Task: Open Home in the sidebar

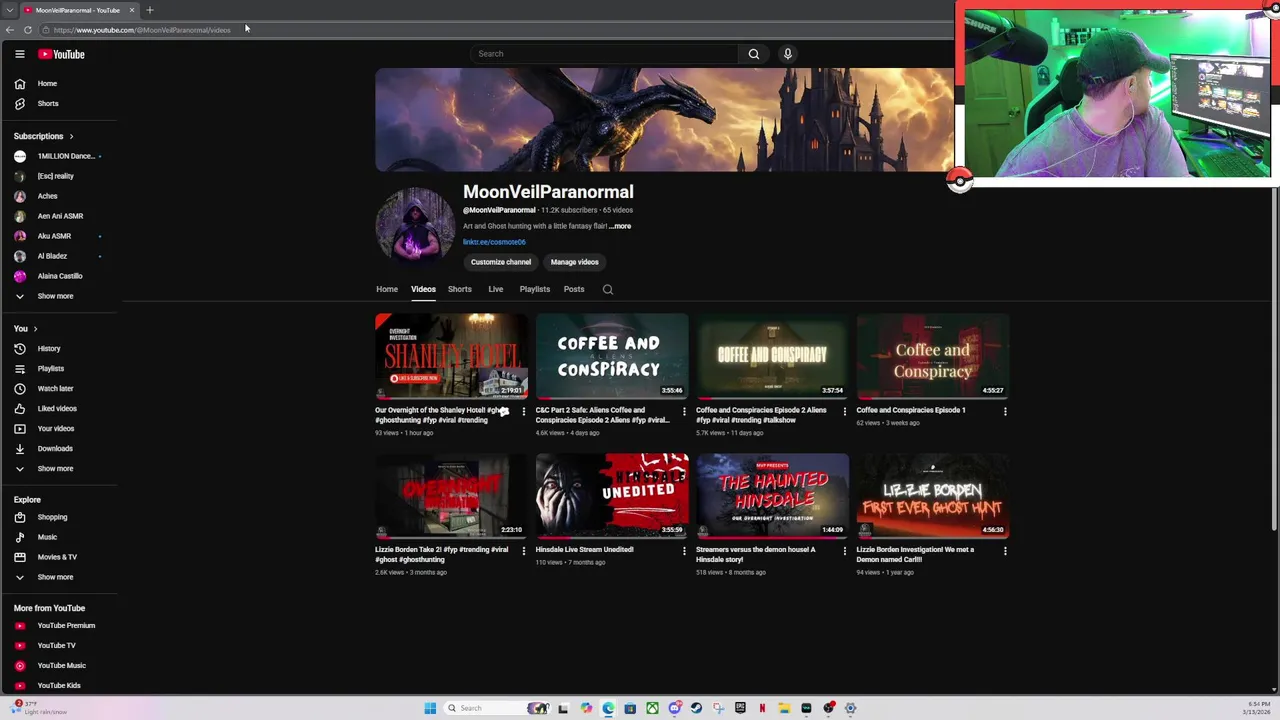Action: (x=47, y=84)
